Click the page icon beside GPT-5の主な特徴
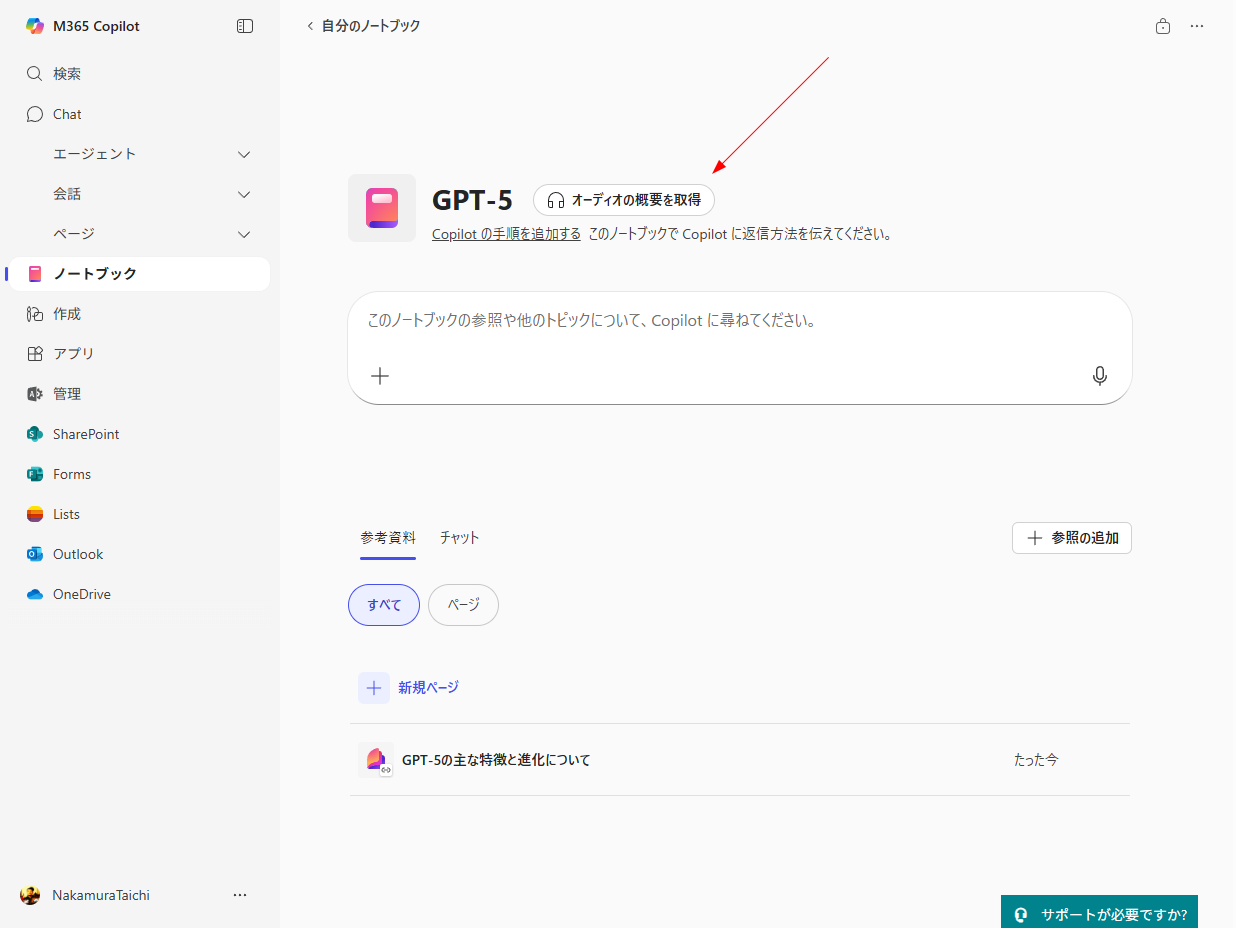The image size is (1236, 928). [376, 760]
